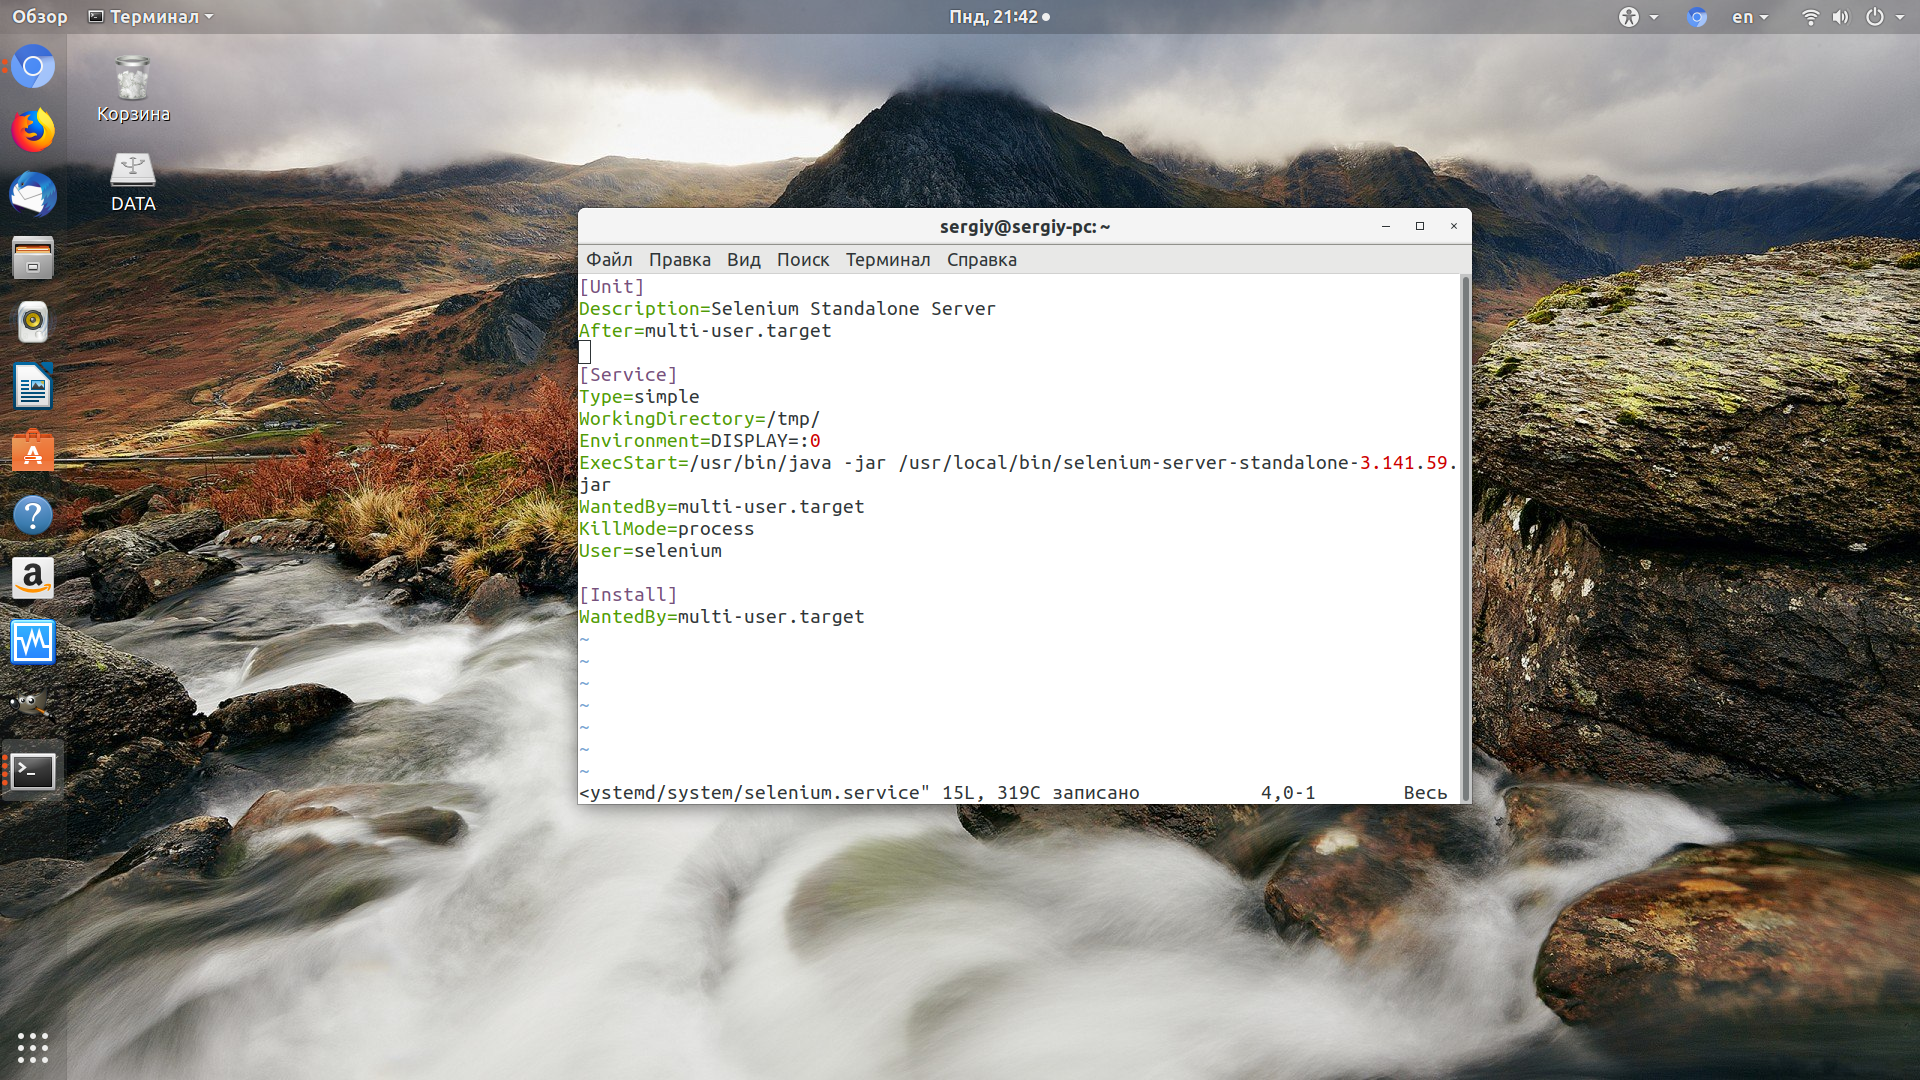Viewport: 1920px width, 1080px height.
Task: Select the Terminal icon in dock
Action: pos(33,770)
